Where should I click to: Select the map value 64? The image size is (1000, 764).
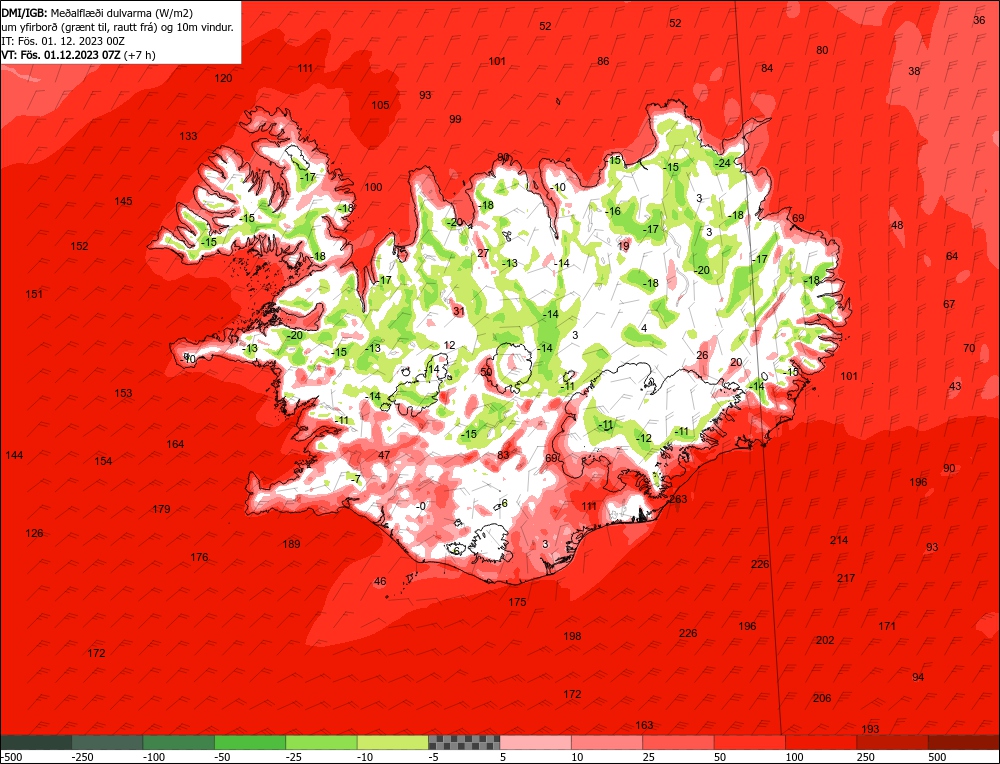pos(952,256)
